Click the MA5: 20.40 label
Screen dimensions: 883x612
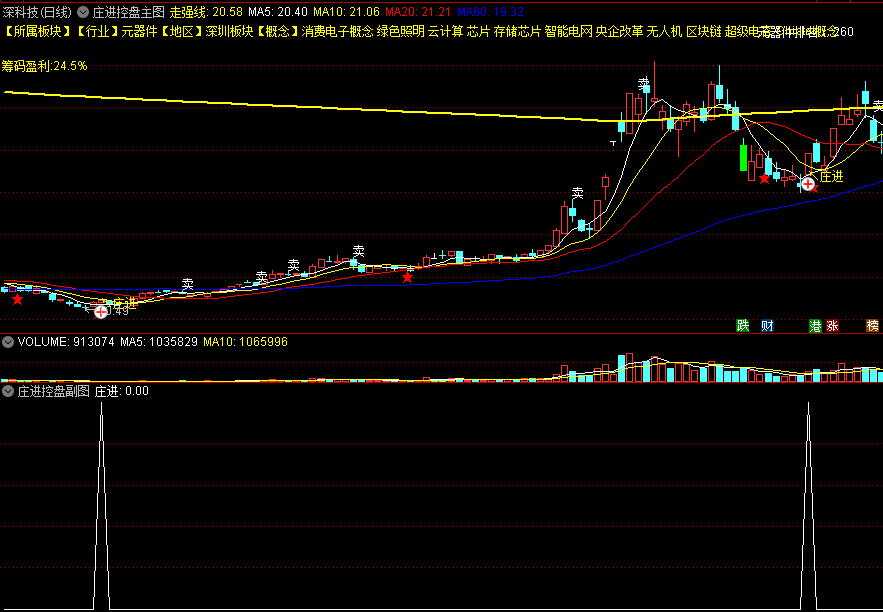pyautogui.click(x=278, y=12)
